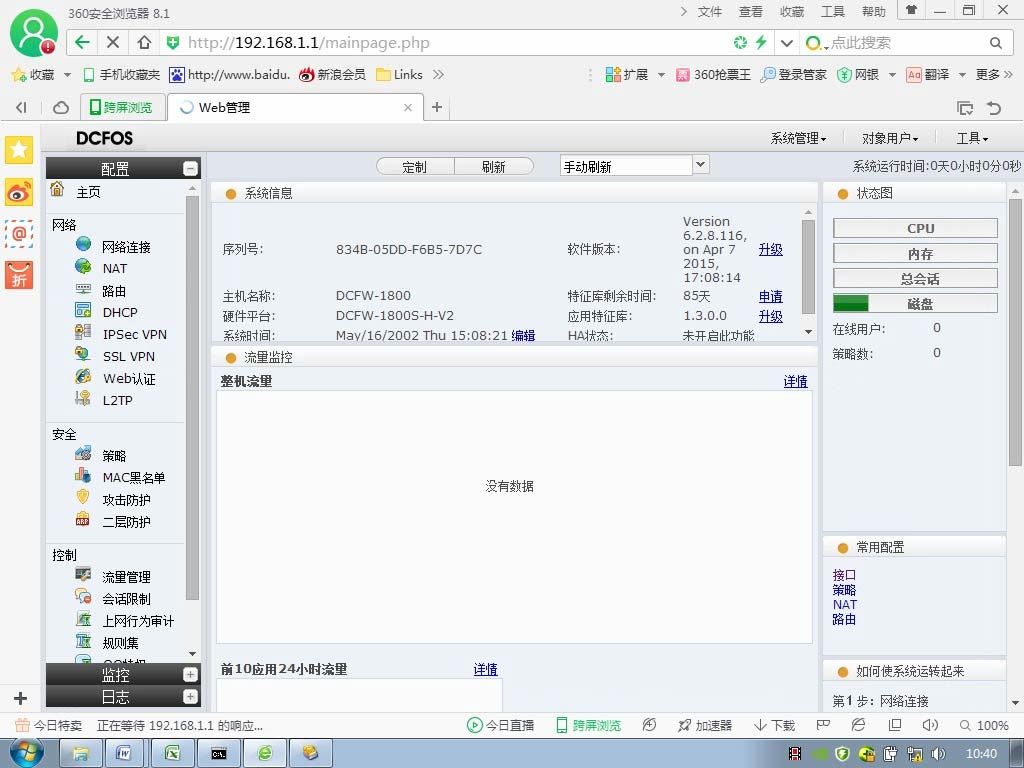
Task: Open 详情 link for 整机流量
Action: click(x=795, y=381)
